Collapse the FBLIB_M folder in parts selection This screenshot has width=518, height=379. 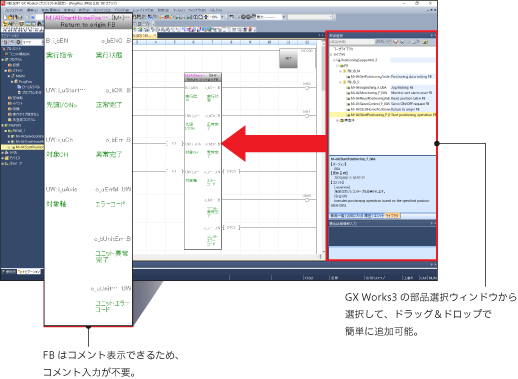pyautogui.click(x=340, y=71)
